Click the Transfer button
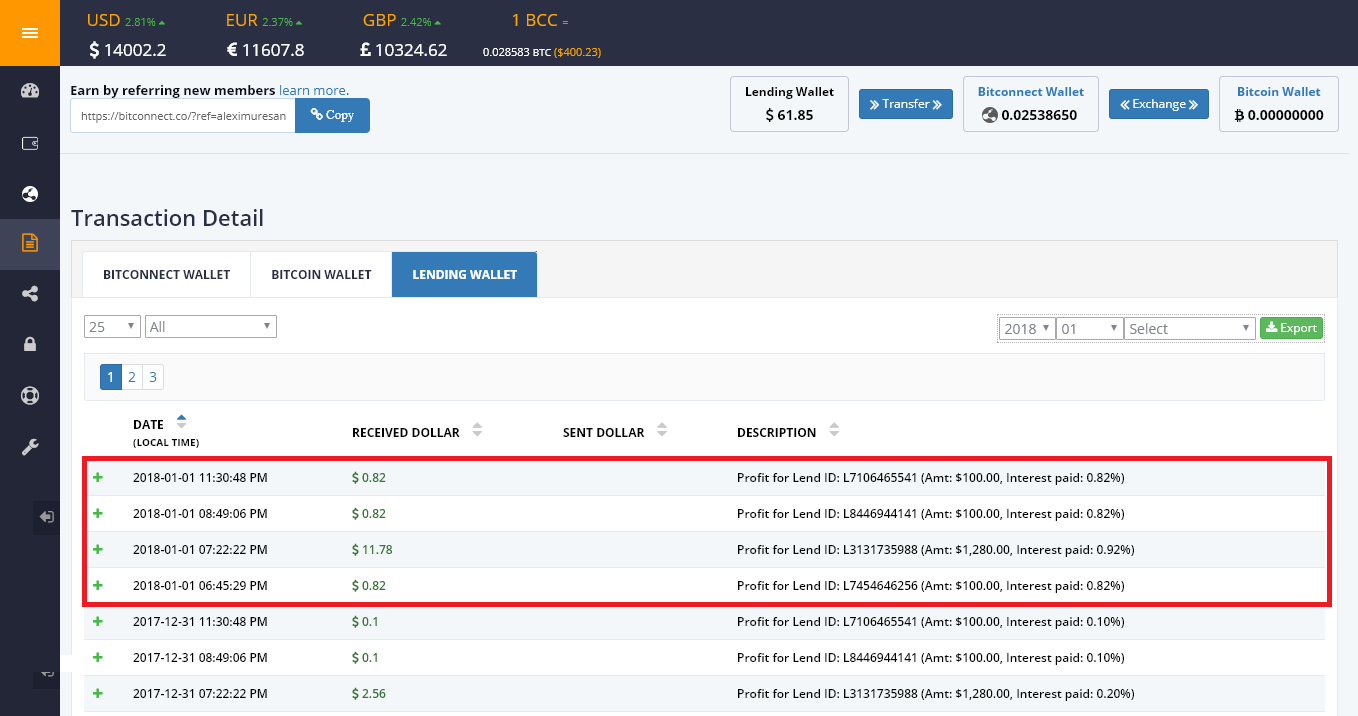1358x716 pixels. 906,104
